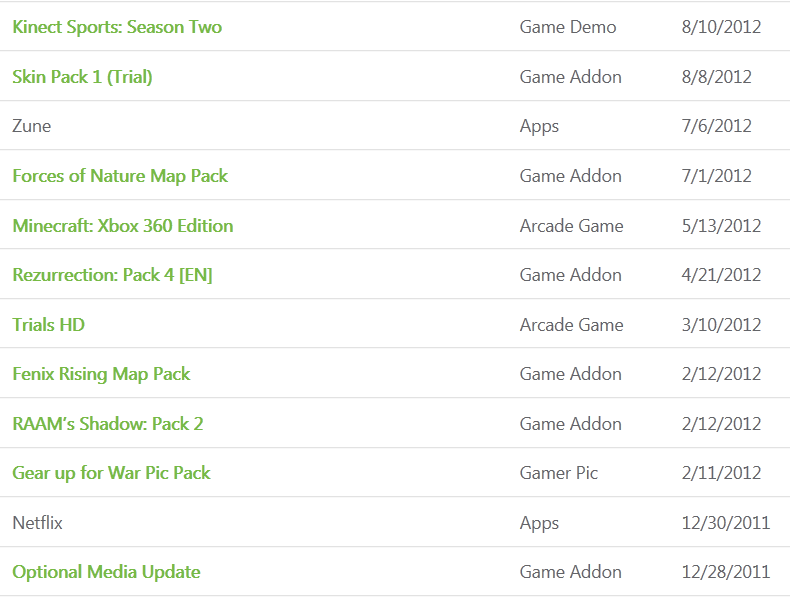Open Fenix Rising Map Pack link
The width and height of the screenshot is (790, 601).
tap(101, 374)
